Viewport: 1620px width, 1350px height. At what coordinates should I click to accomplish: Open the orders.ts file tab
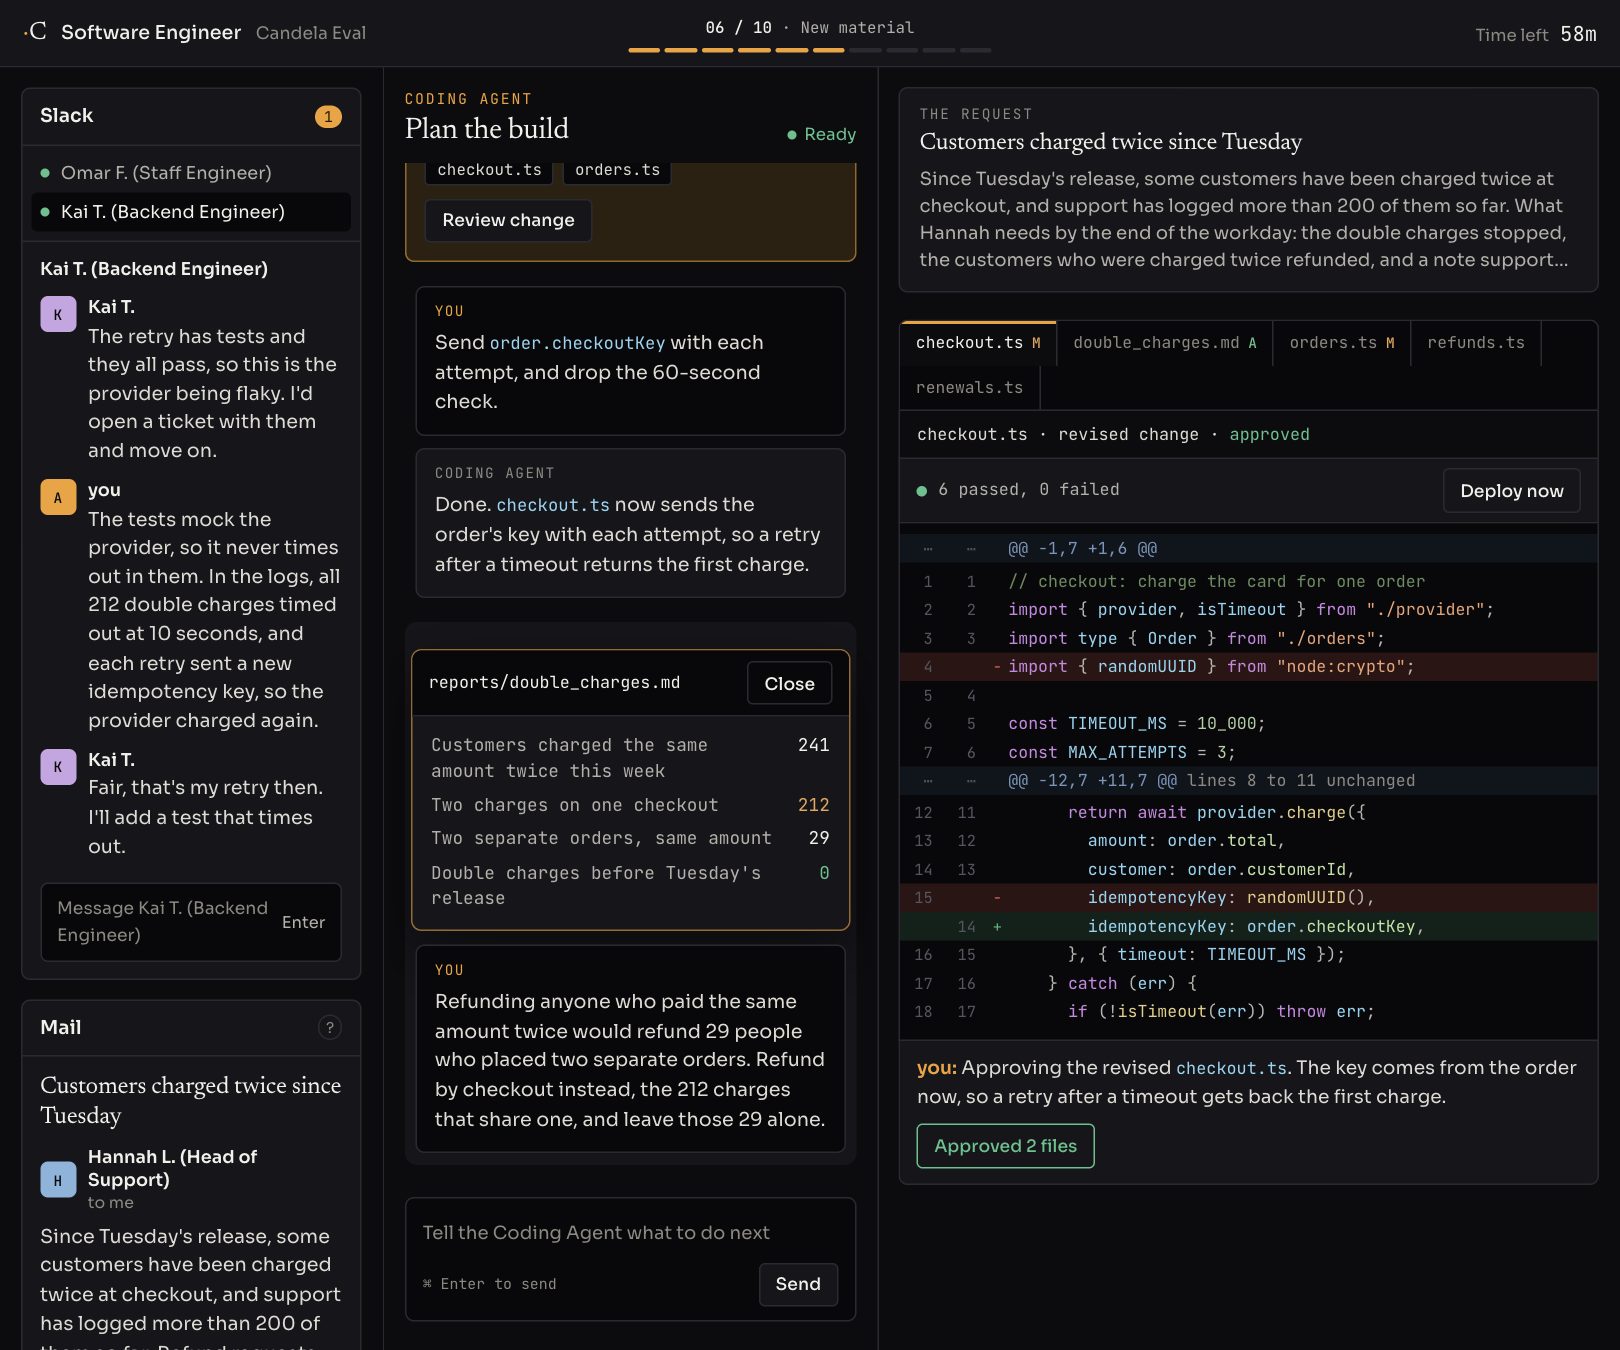pyautogui.click(x=1341, y=343)
